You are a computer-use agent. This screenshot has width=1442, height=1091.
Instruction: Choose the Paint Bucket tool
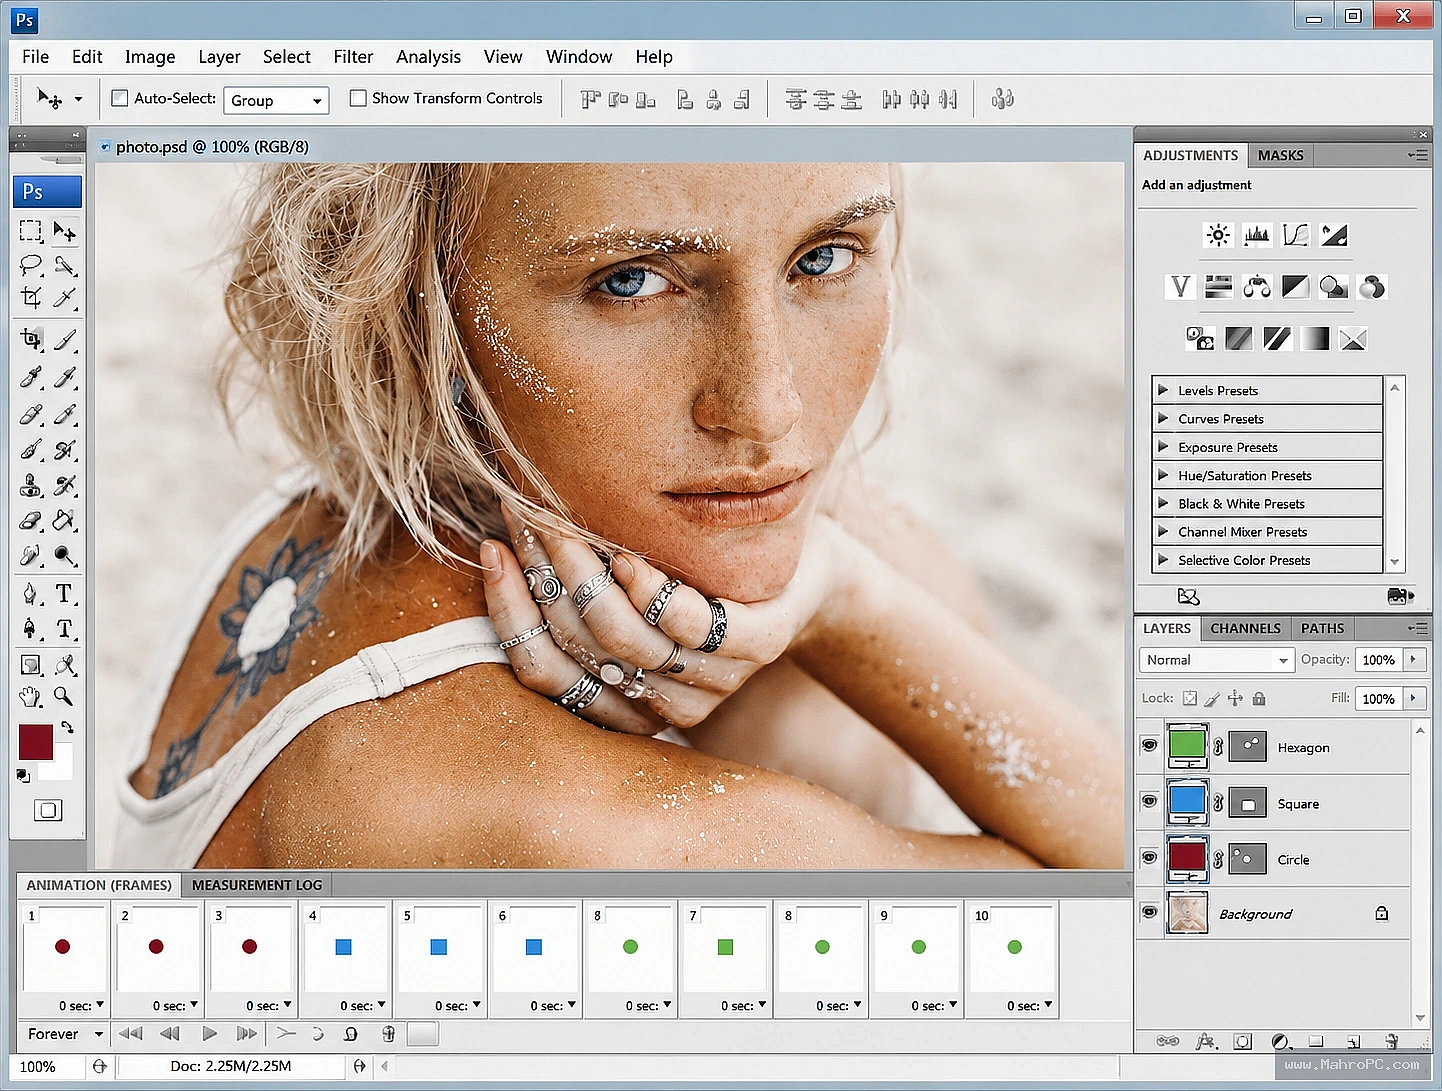(64, 521)
